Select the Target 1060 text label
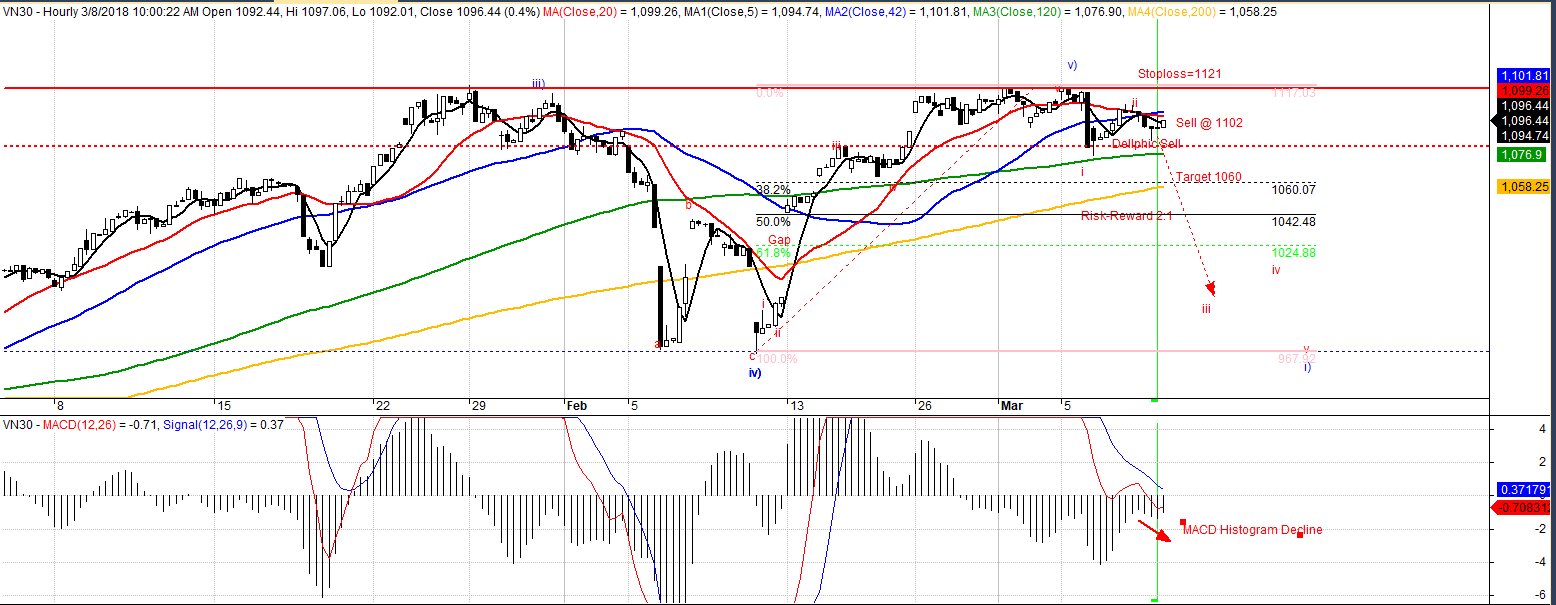The image size is (1556, 605). pos(1208,177)
